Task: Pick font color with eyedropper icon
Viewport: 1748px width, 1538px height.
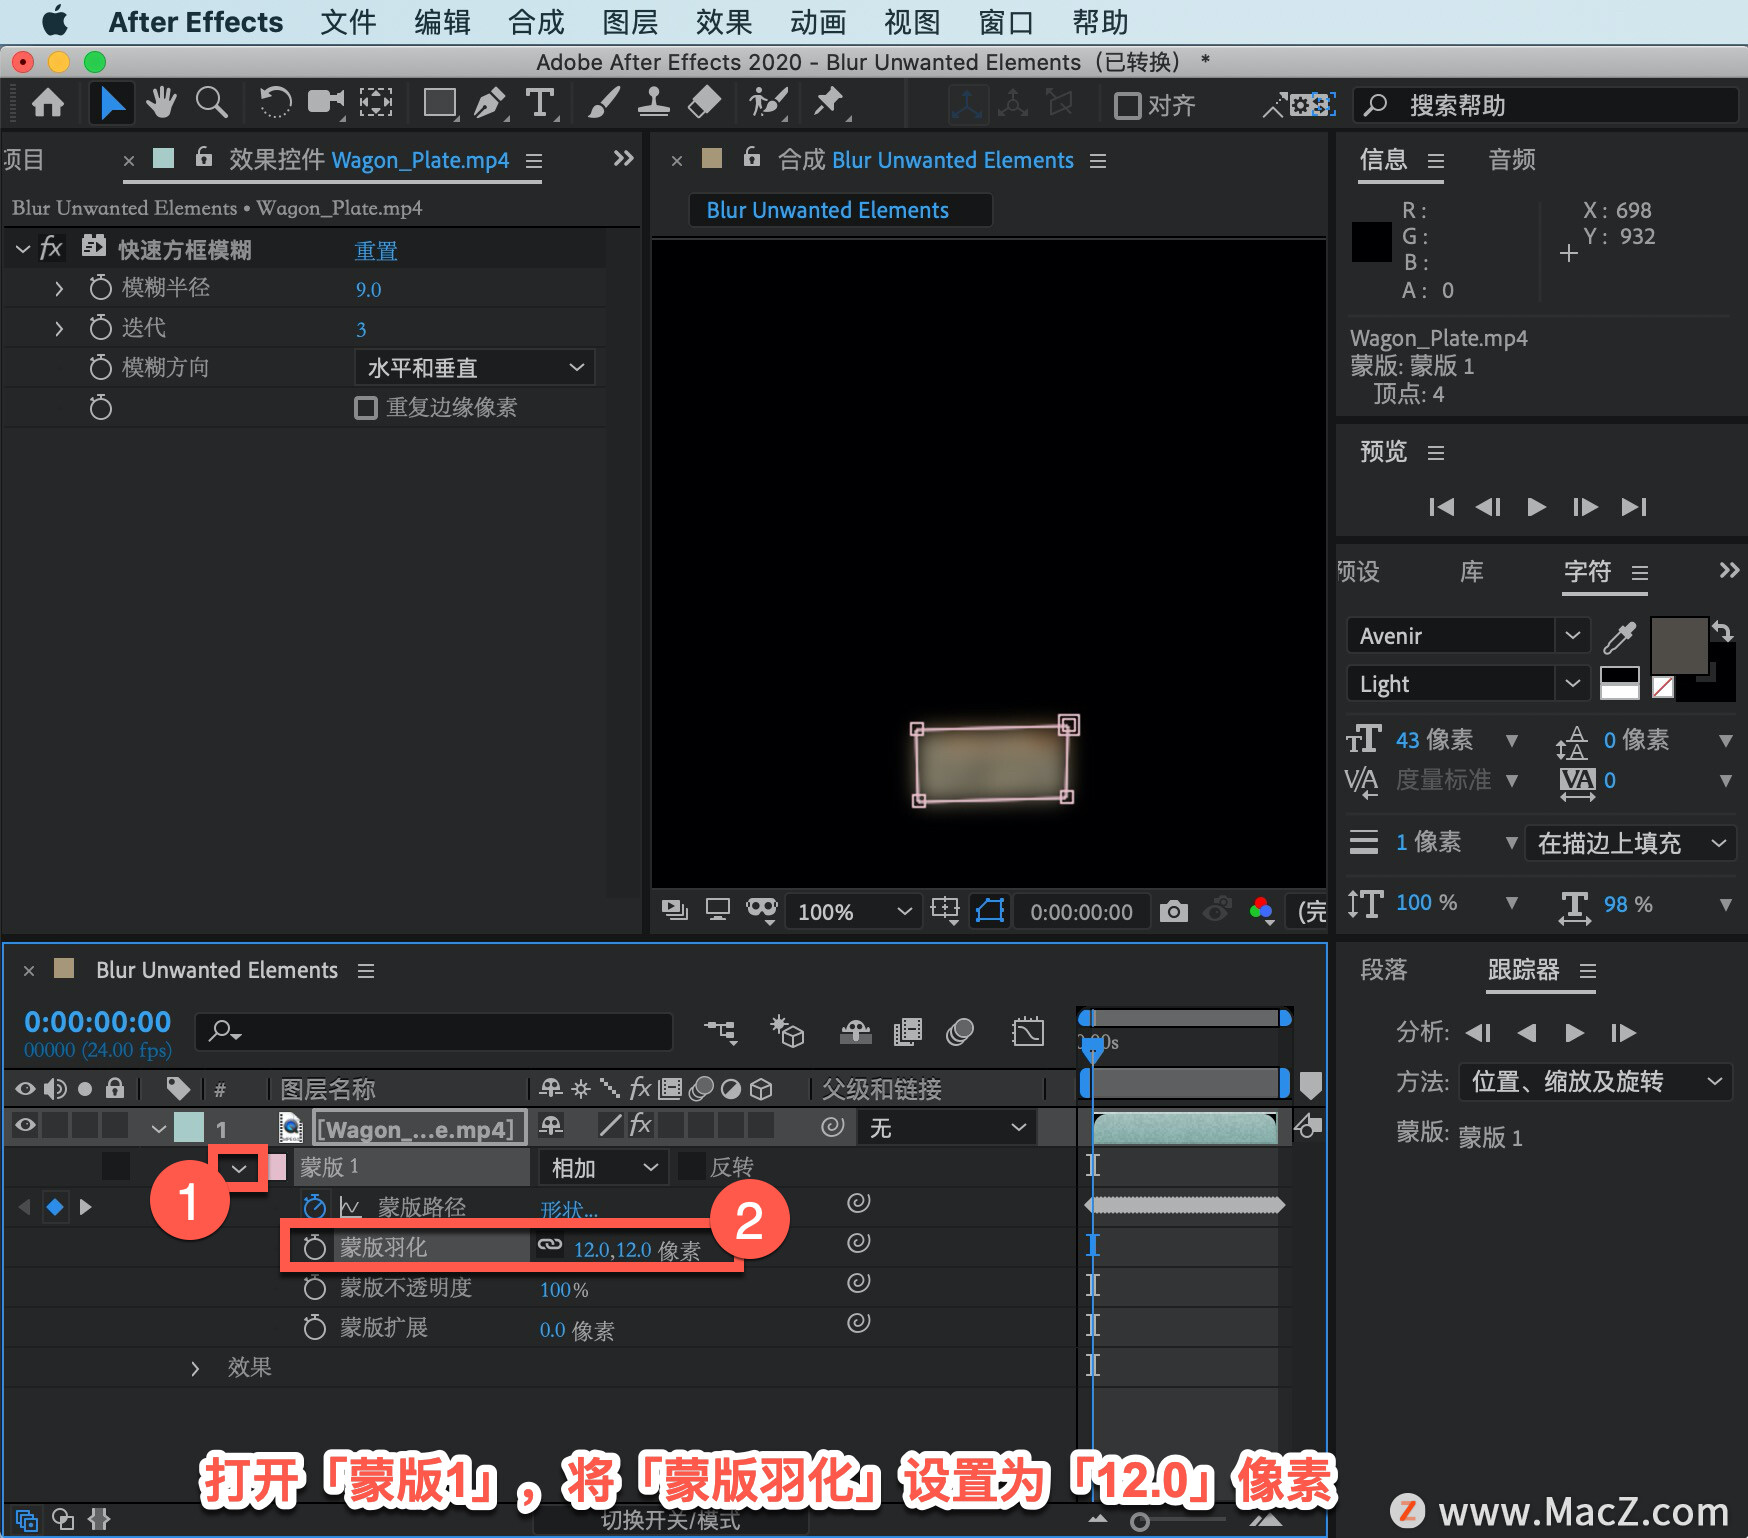Action: (1619, 636)
